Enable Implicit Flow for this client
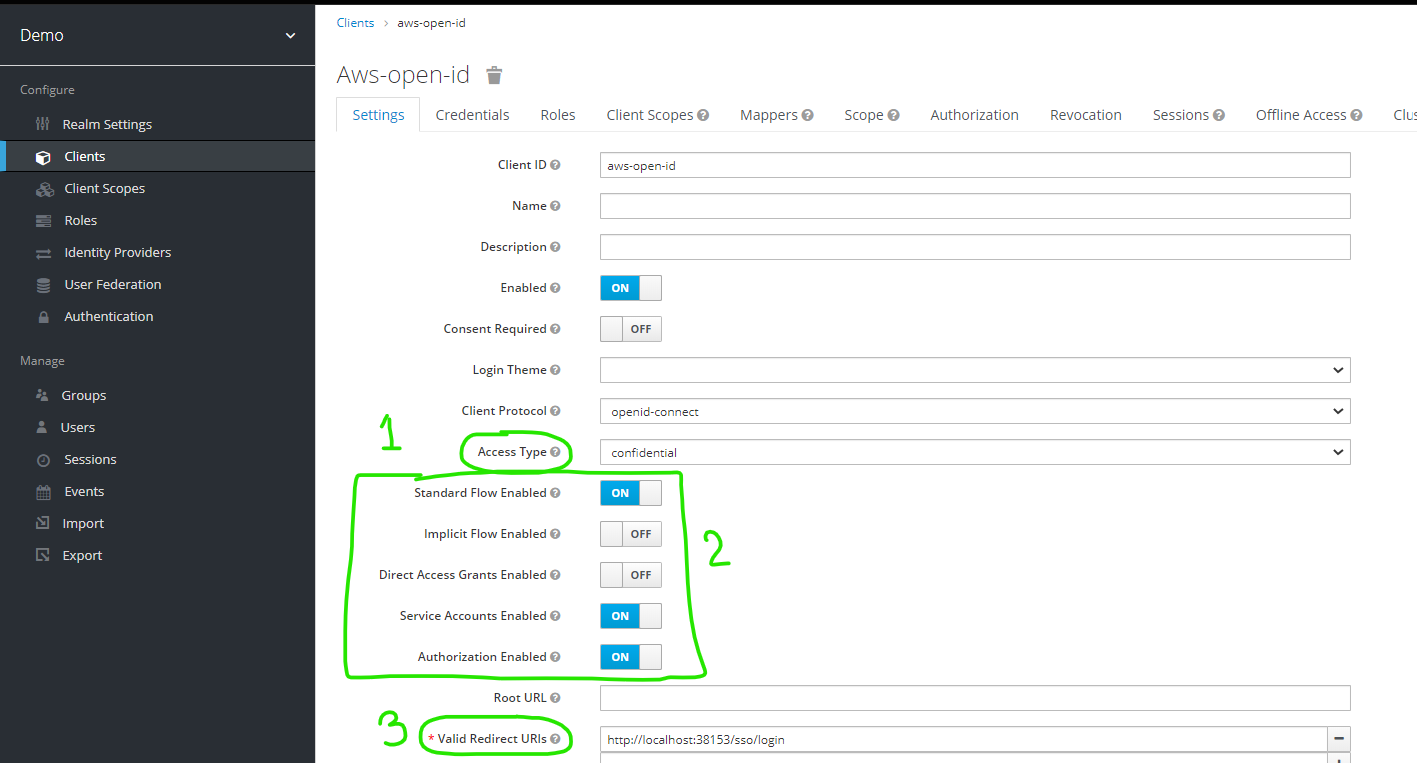Viewport: 1417px width, 763px height. click(x=630, y=533)
